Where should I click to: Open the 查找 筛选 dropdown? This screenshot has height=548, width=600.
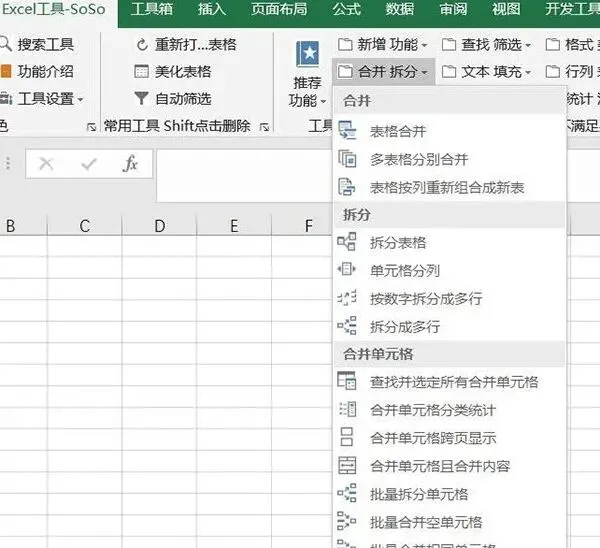tap(486, 45)
